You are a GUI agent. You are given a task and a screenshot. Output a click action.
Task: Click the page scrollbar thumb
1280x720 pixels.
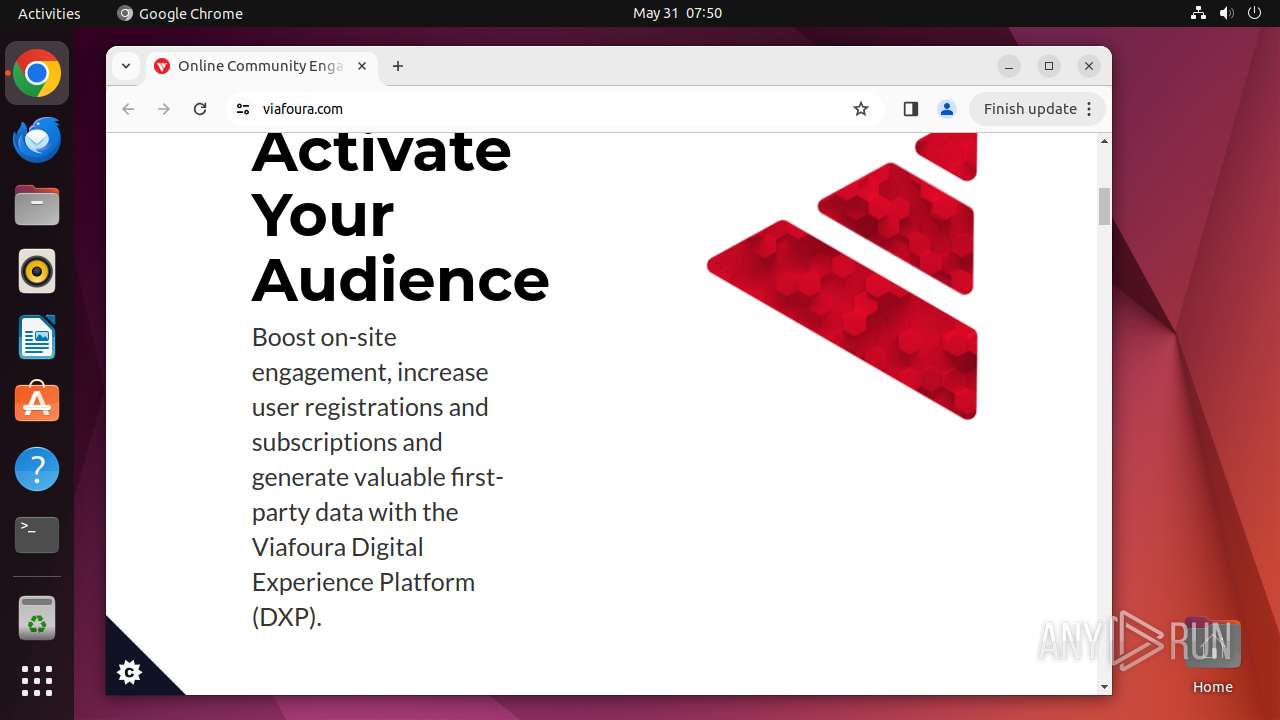(x=1104, y=206)
